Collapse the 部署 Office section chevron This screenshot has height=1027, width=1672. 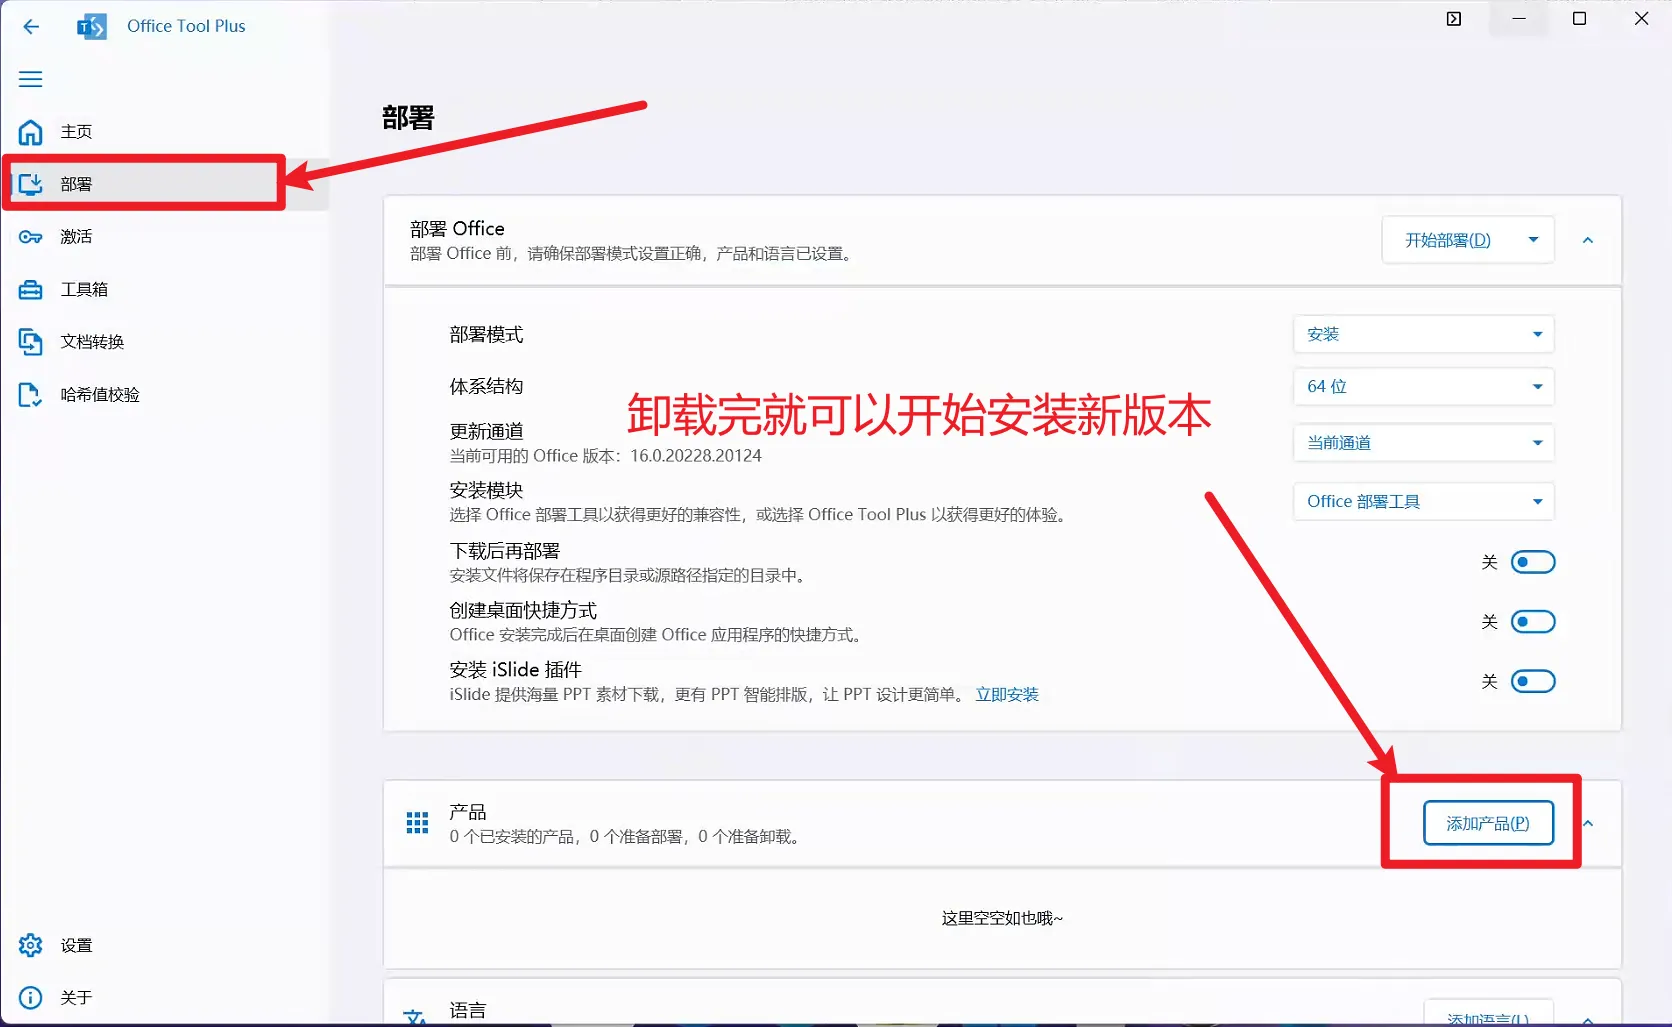click(1588, 240)
